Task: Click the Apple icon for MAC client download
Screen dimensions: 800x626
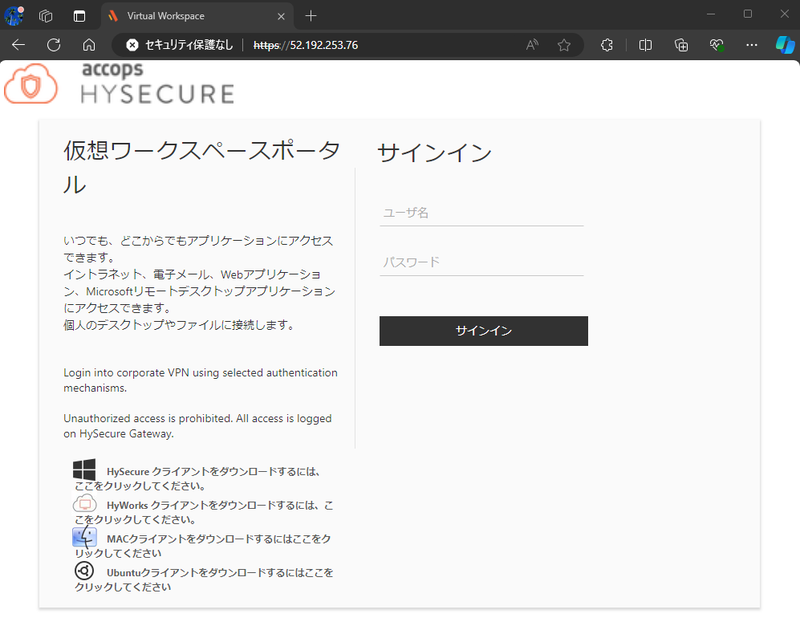Action: (x=84, y=537)
